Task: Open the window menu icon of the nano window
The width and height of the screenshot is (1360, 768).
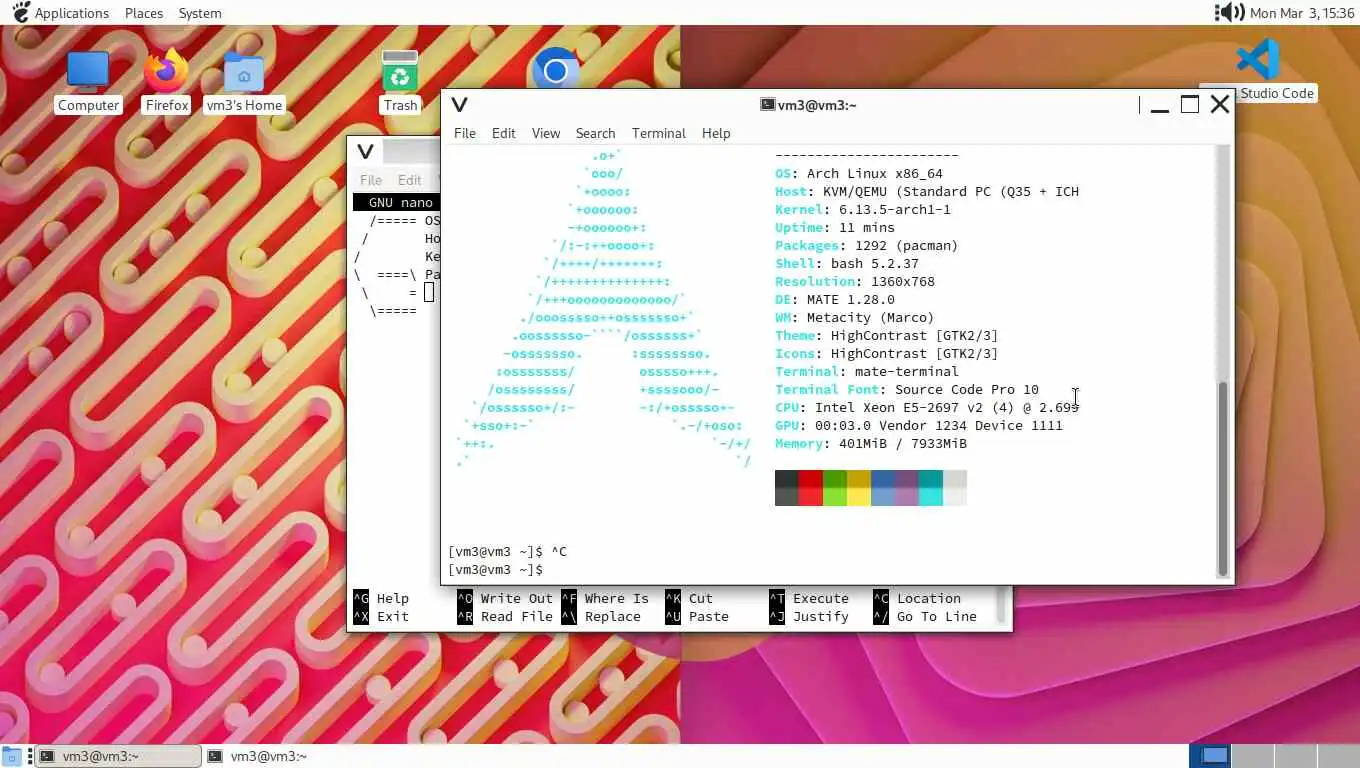Action: coord(365,152)
